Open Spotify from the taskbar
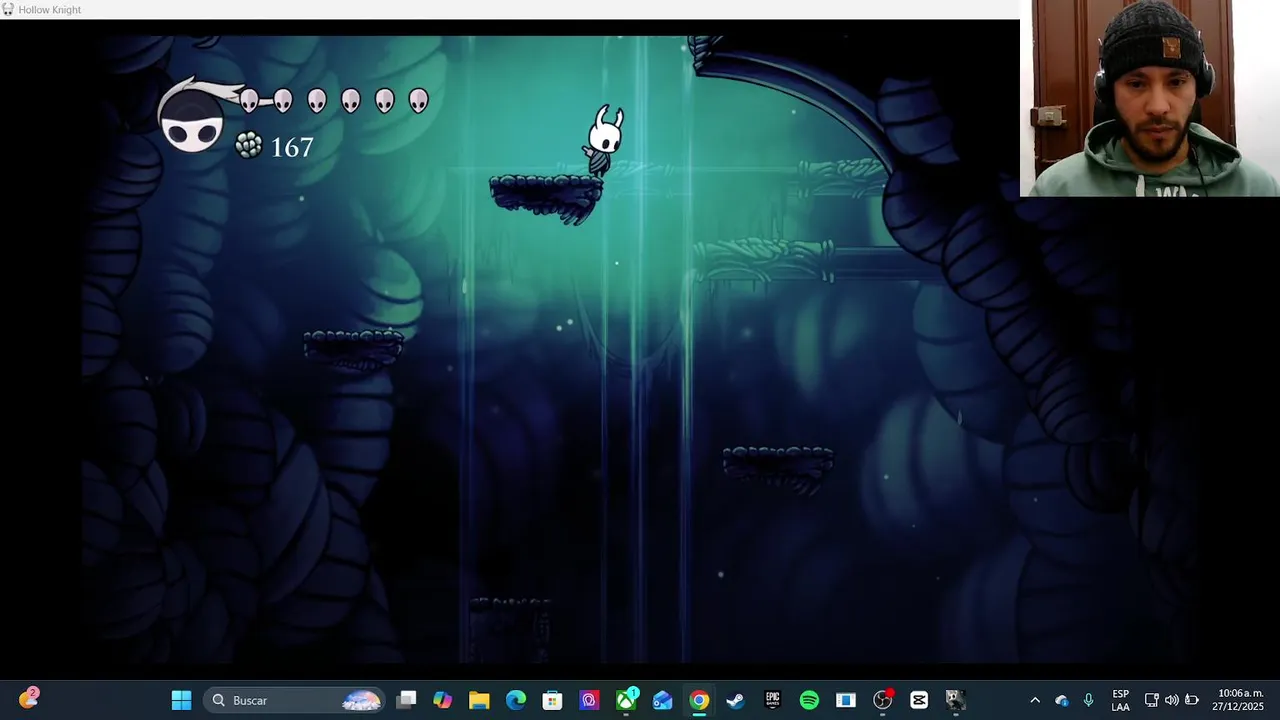This screenshot has width=1280, height=720. (x=809, y=700)
